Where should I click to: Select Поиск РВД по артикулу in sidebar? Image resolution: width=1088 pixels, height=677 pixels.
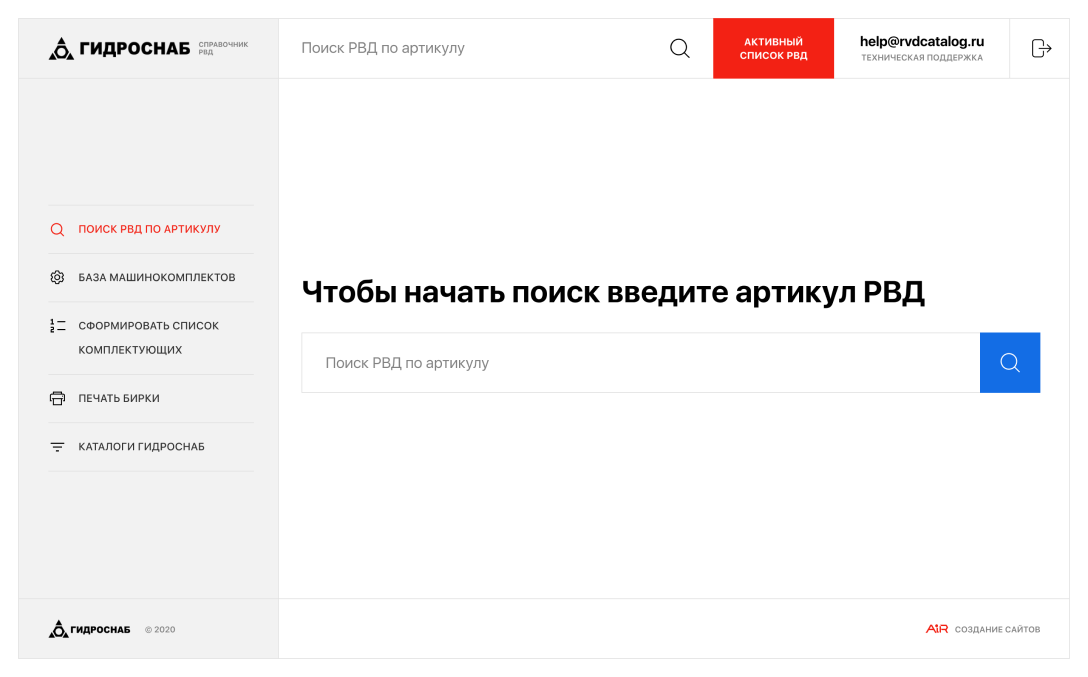tap(149, 229)
